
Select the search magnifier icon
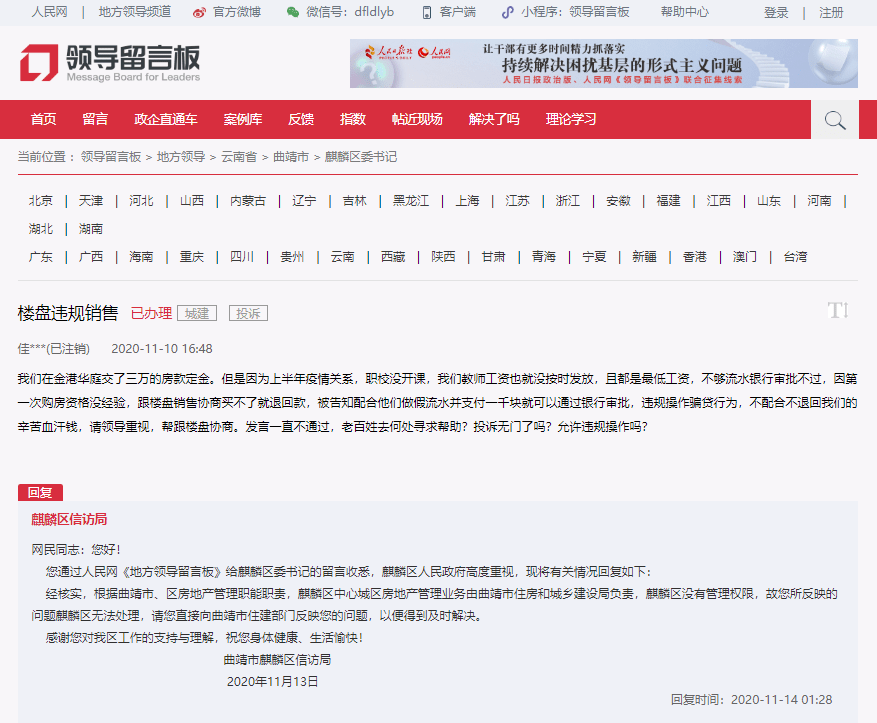[x=834, y=119]
